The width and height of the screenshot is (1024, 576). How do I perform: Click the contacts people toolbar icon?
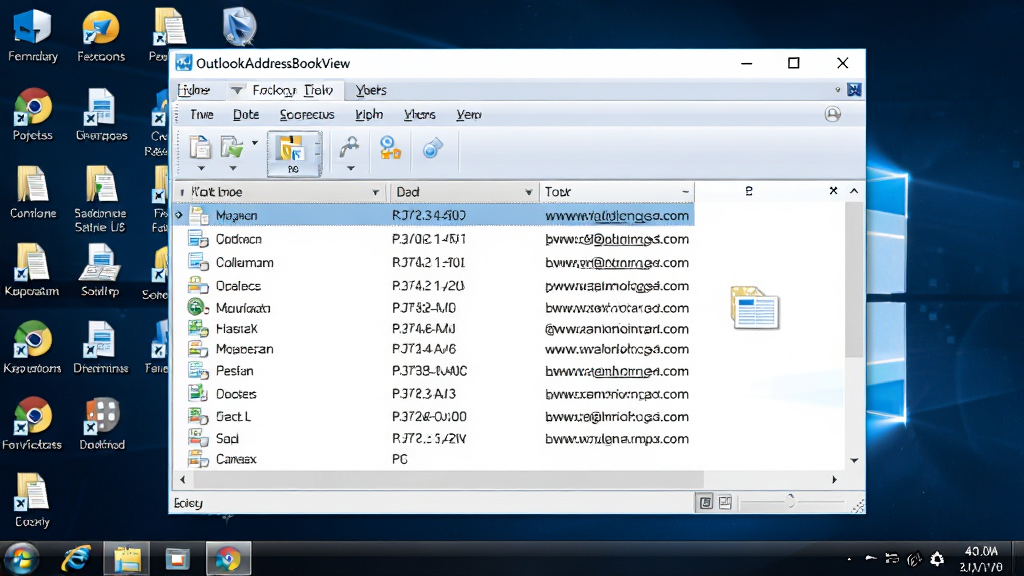click(391, 148)
